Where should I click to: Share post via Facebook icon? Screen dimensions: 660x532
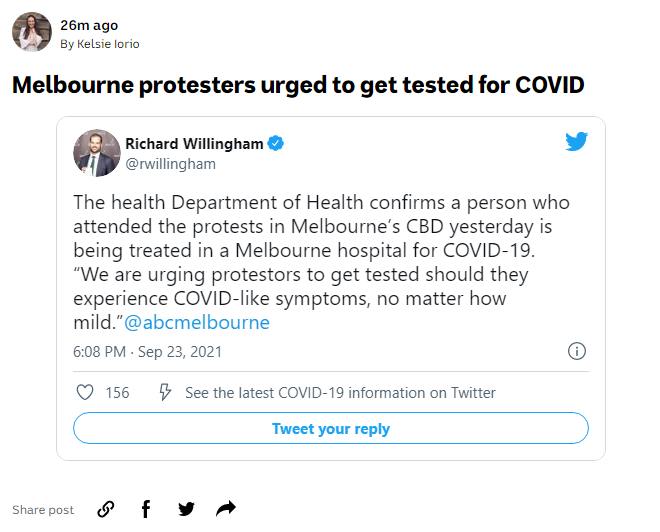click(146, 509)
